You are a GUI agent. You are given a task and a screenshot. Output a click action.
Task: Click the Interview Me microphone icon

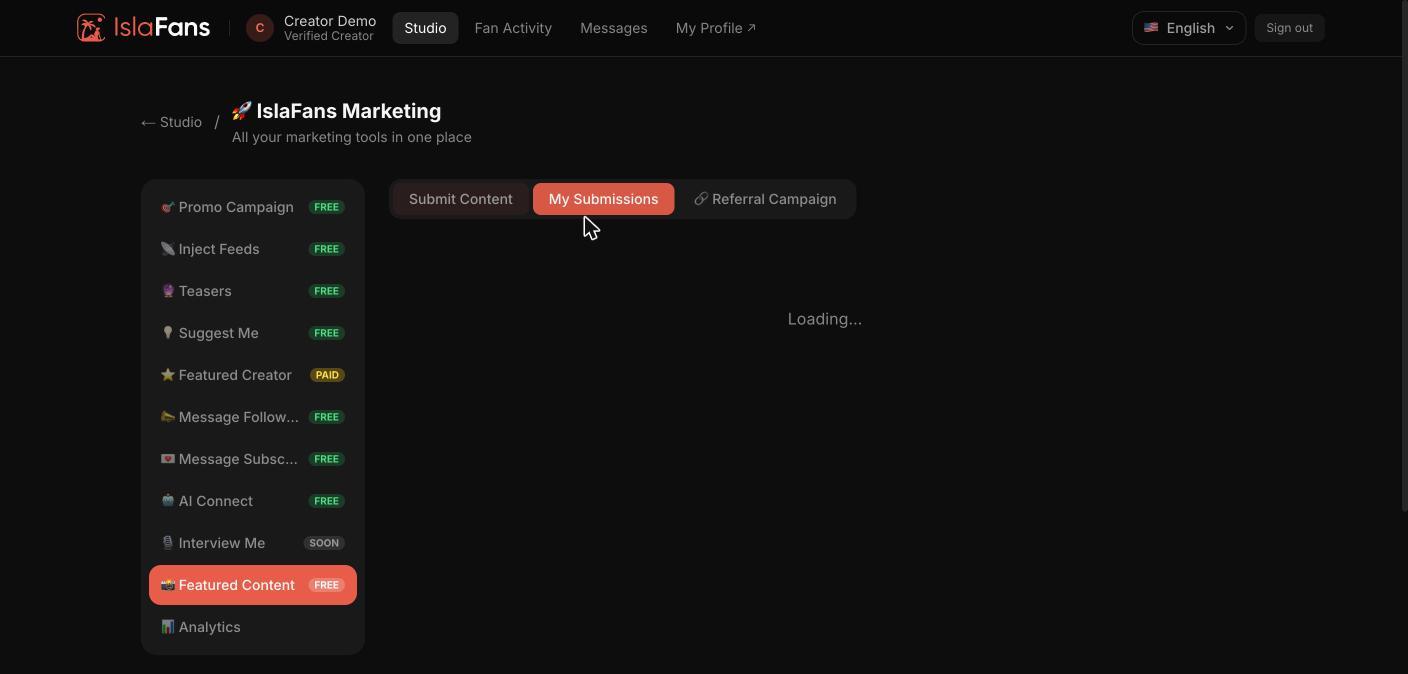coord(168,543)
